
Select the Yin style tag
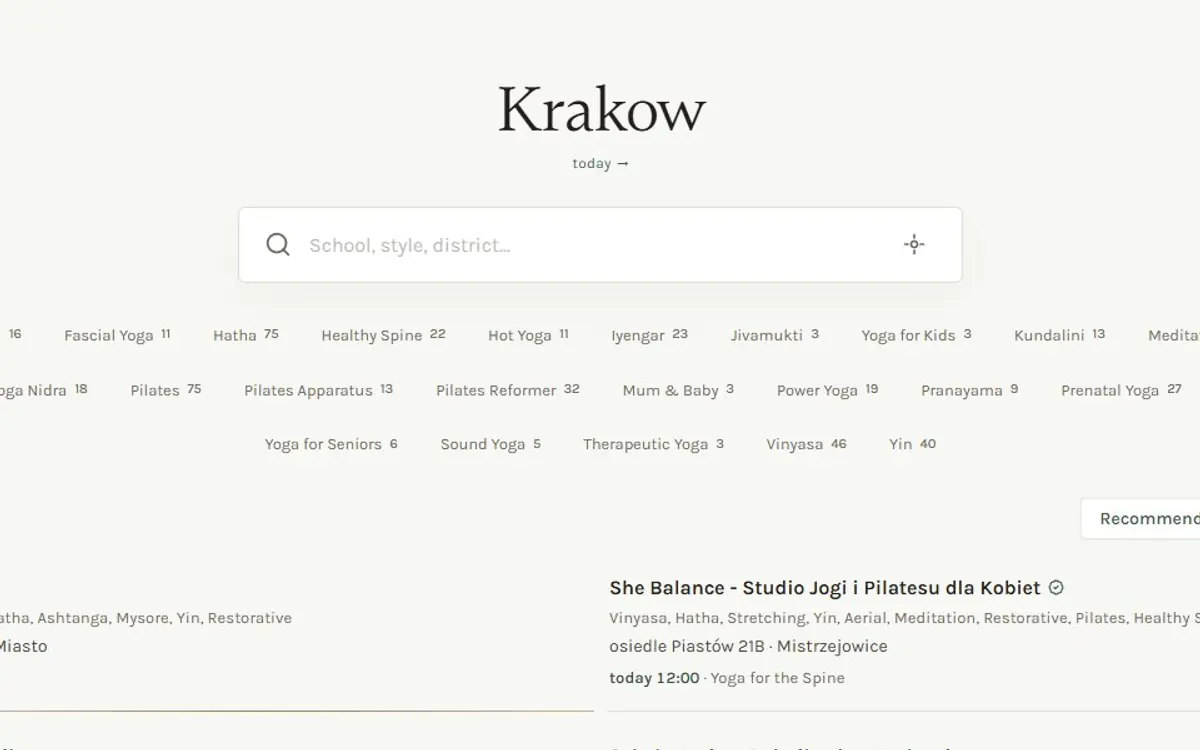(x=912, y=444)
